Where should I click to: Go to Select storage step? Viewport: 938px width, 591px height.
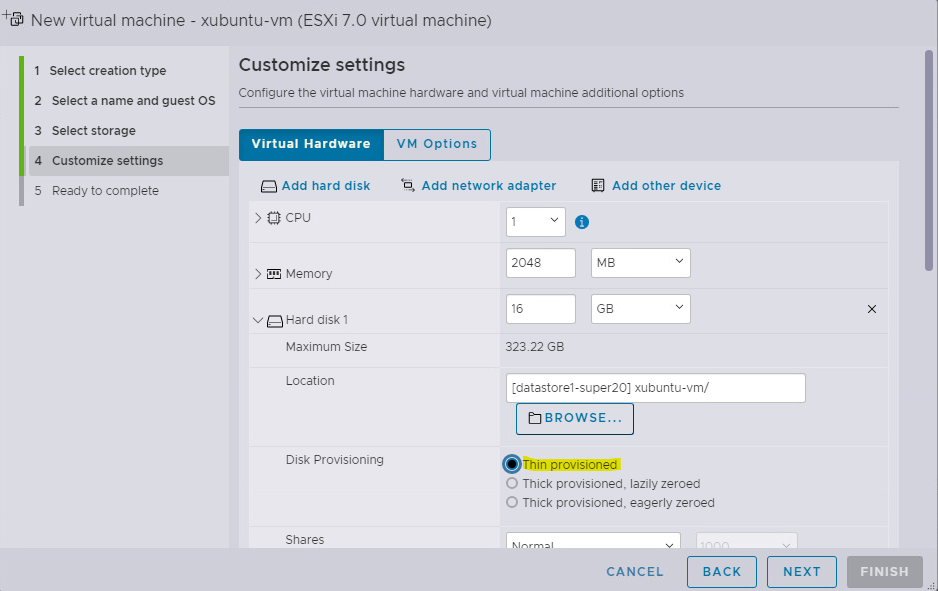tap(93, 131)
